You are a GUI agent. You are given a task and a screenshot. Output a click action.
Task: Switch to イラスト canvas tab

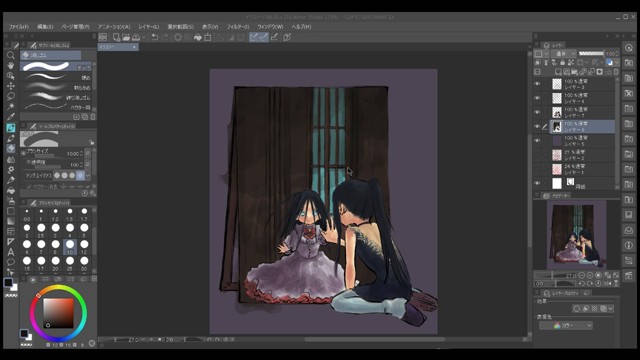coord(118,47)
